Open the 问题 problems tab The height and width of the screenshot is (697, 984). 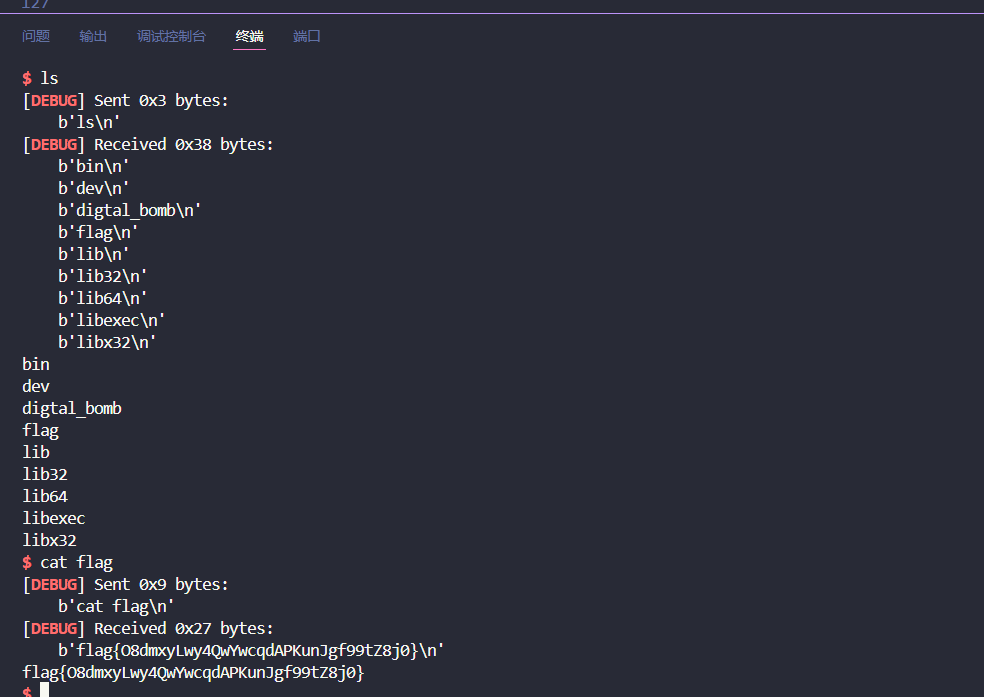tap(36, 36)
